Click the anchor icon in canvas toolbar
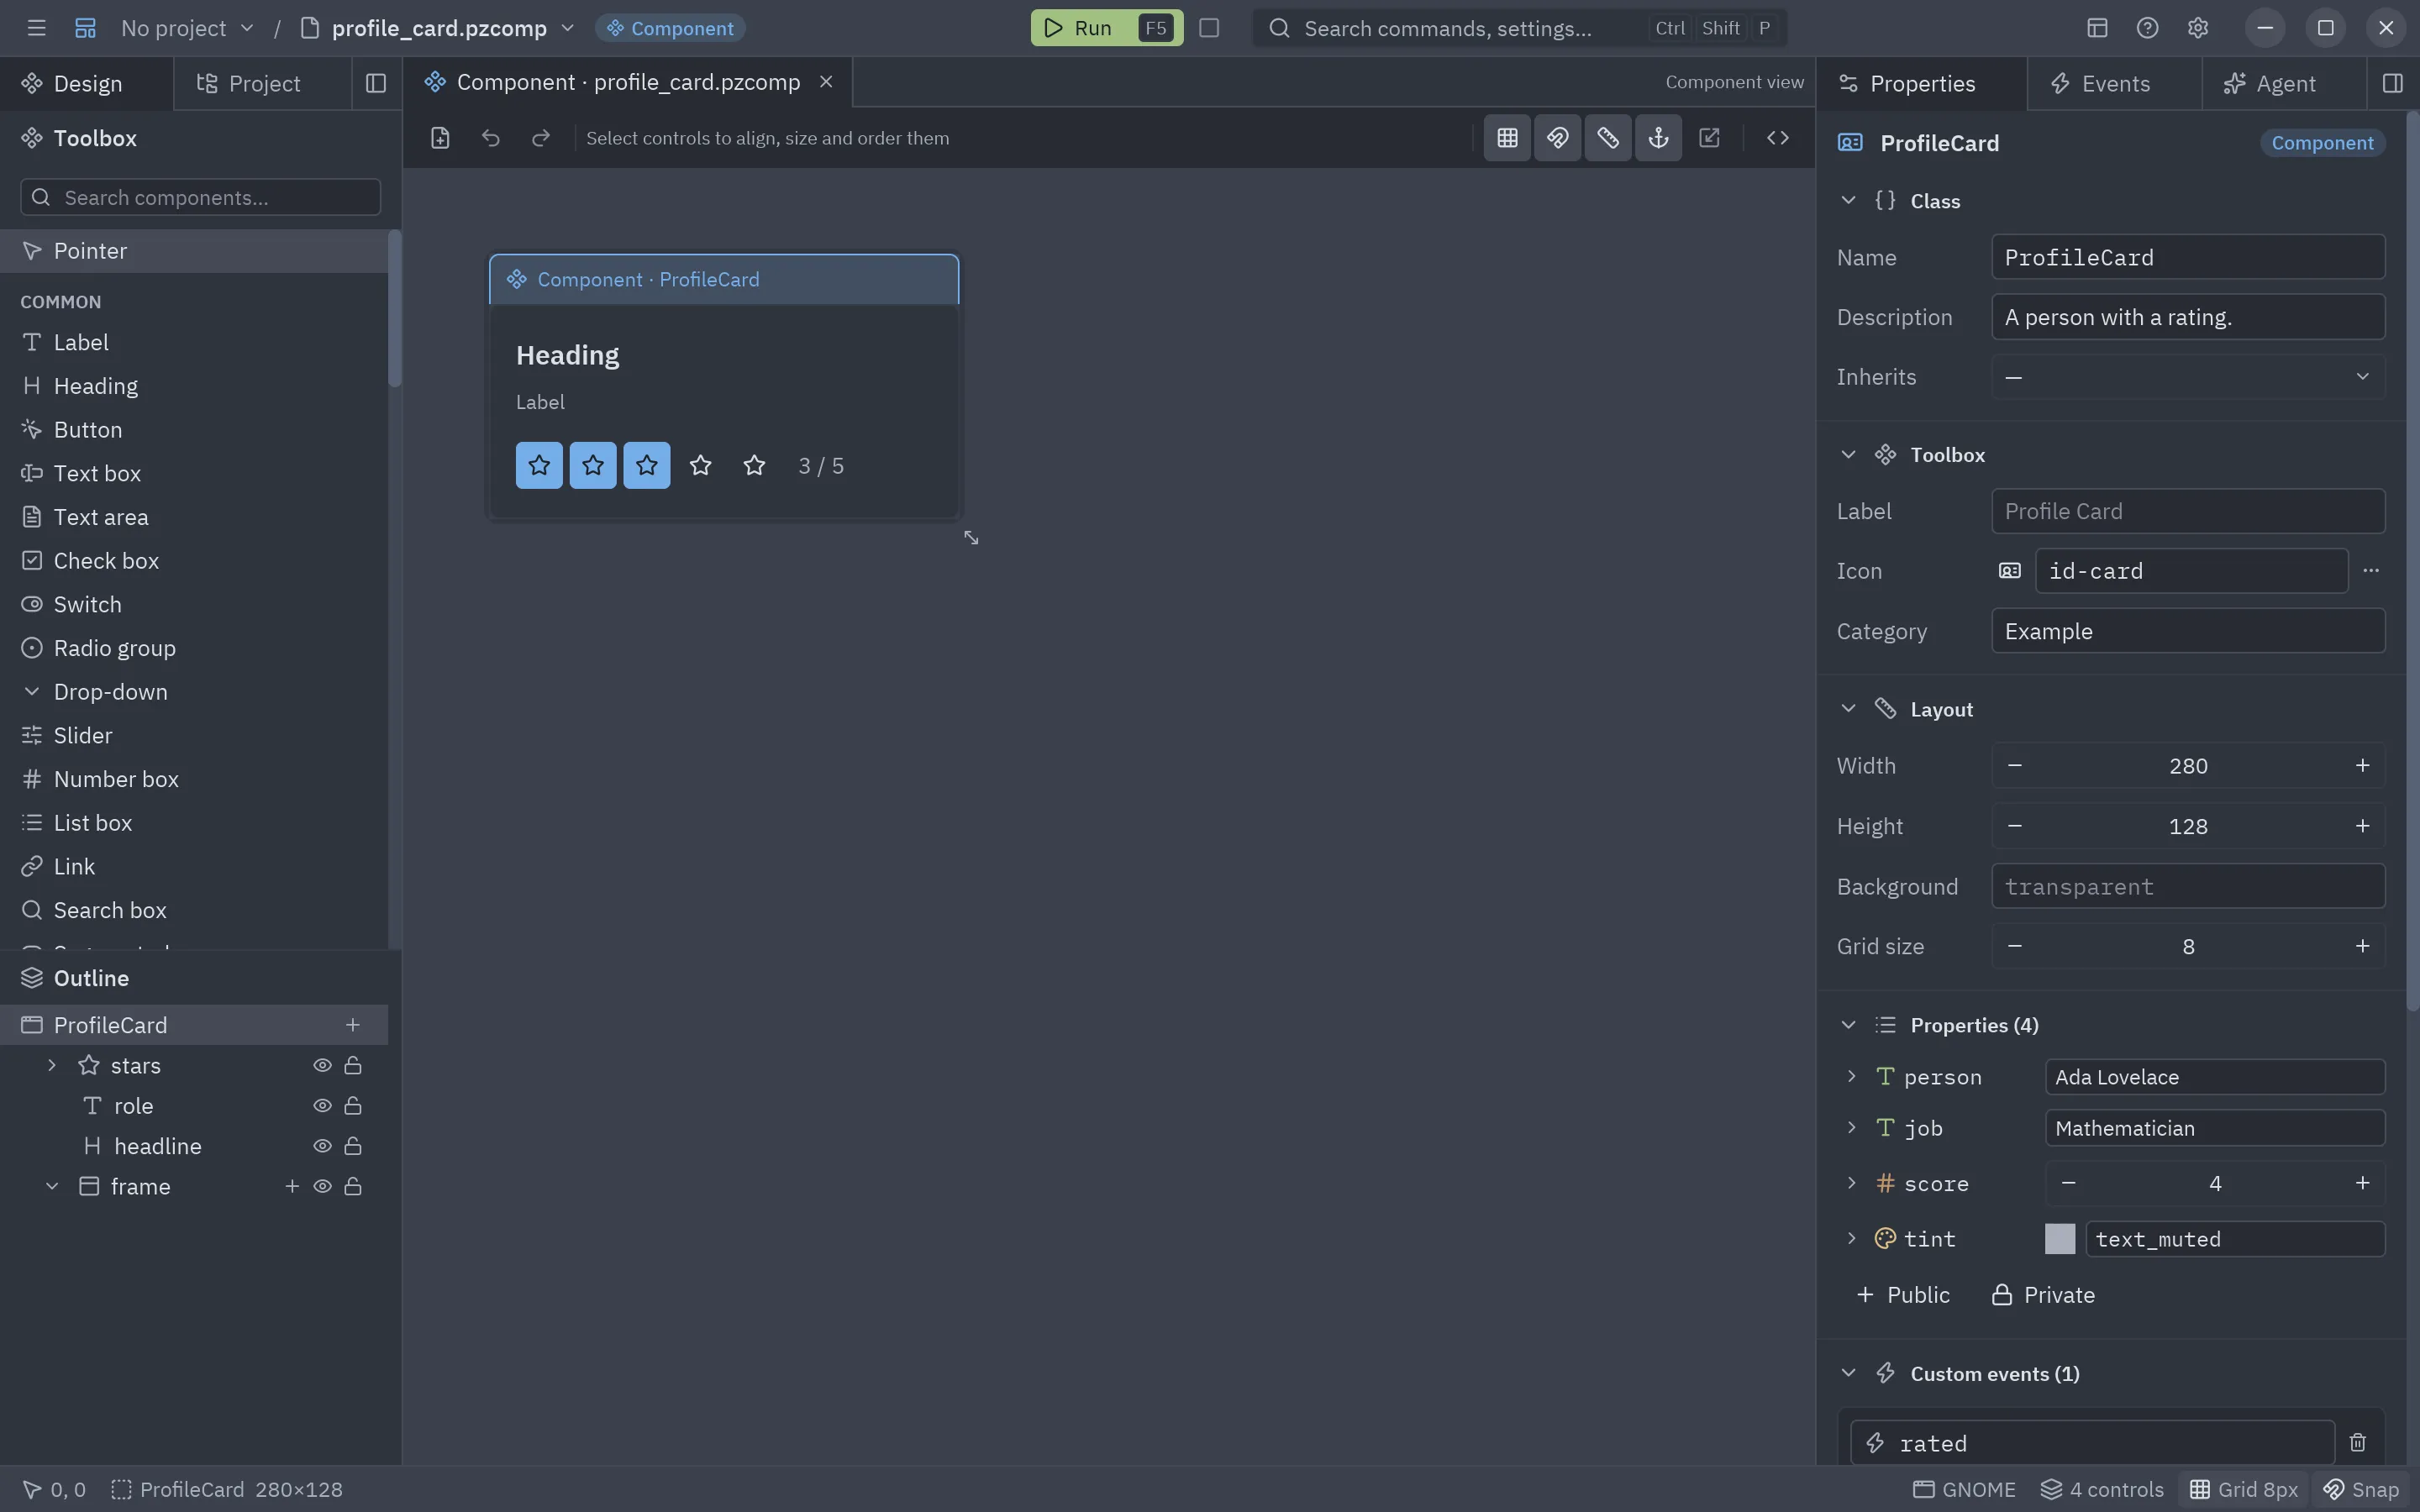 pos(1658,138)
